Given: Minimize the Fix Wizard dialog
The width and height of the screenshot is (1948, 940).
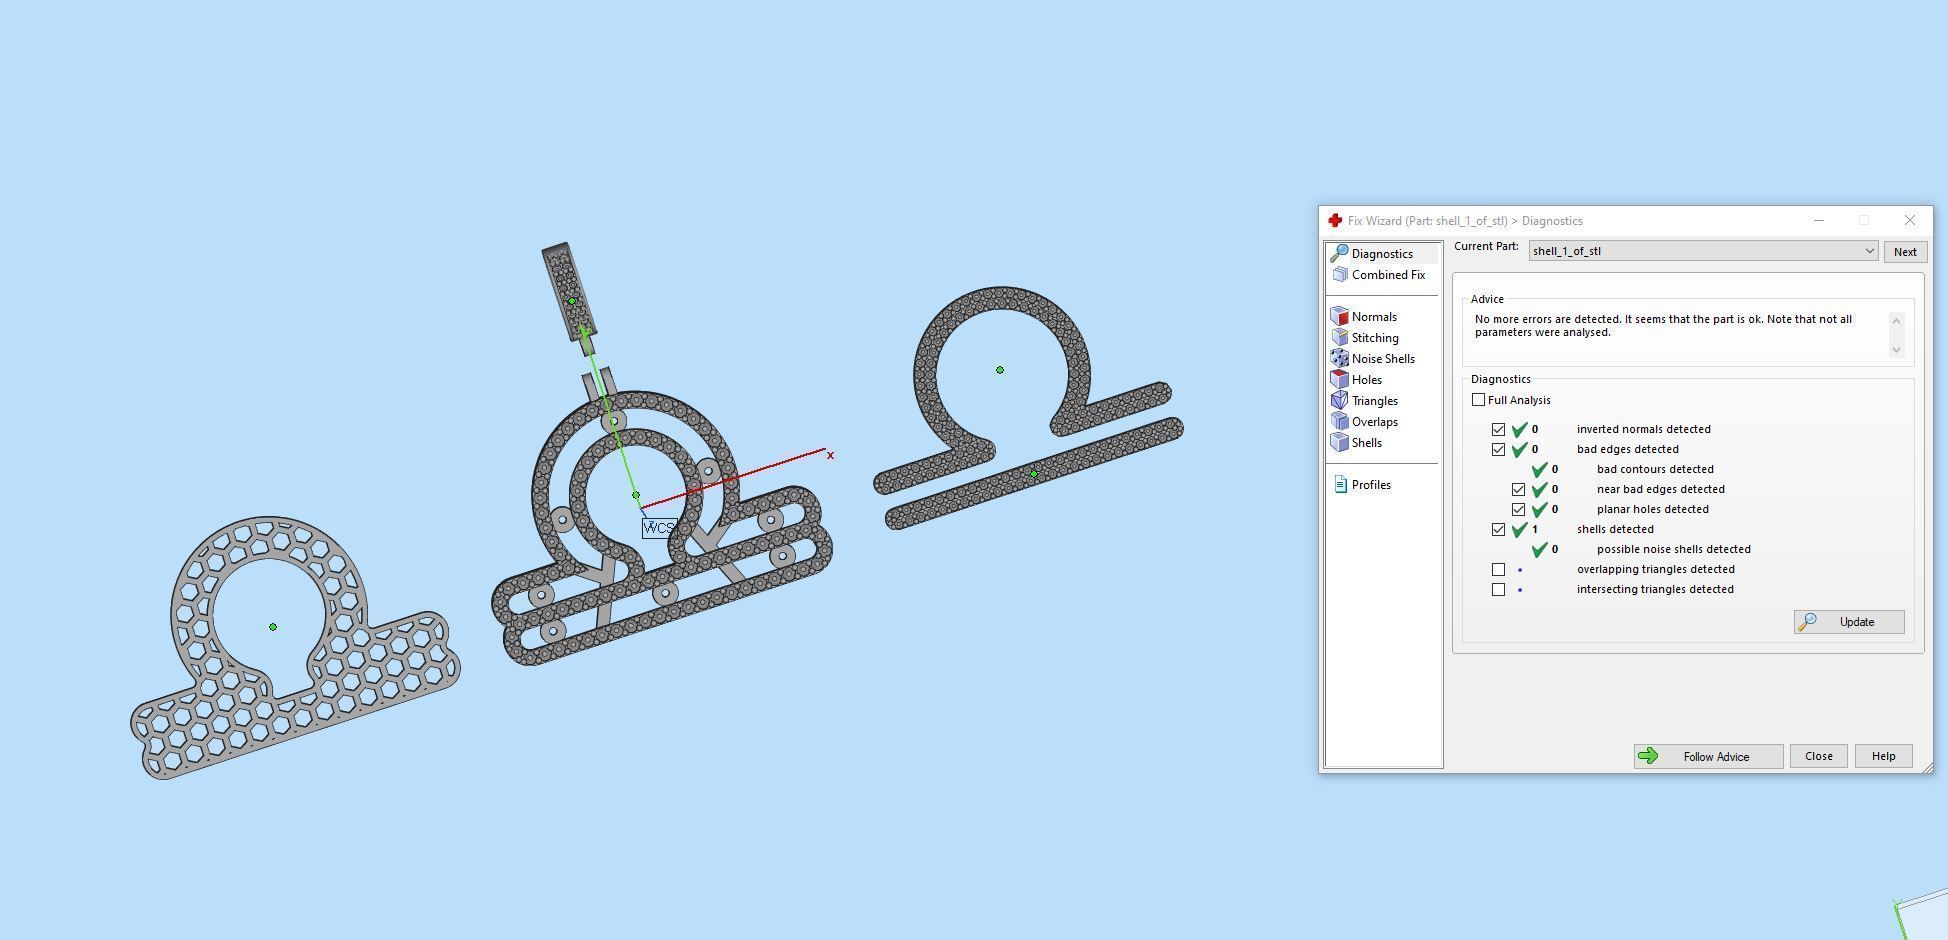Looking at the screenshot, I should coord(1819,220).
